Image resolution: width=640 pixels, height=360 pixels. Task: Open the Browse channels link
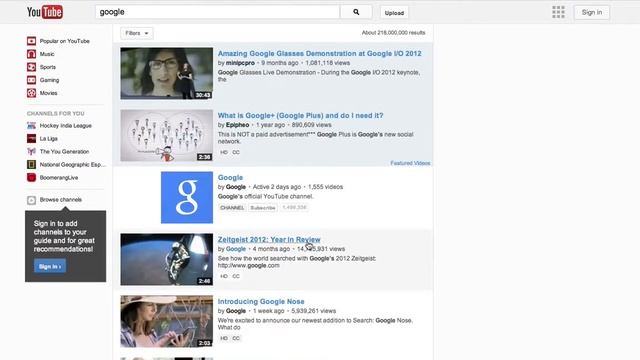coord(60,200)
